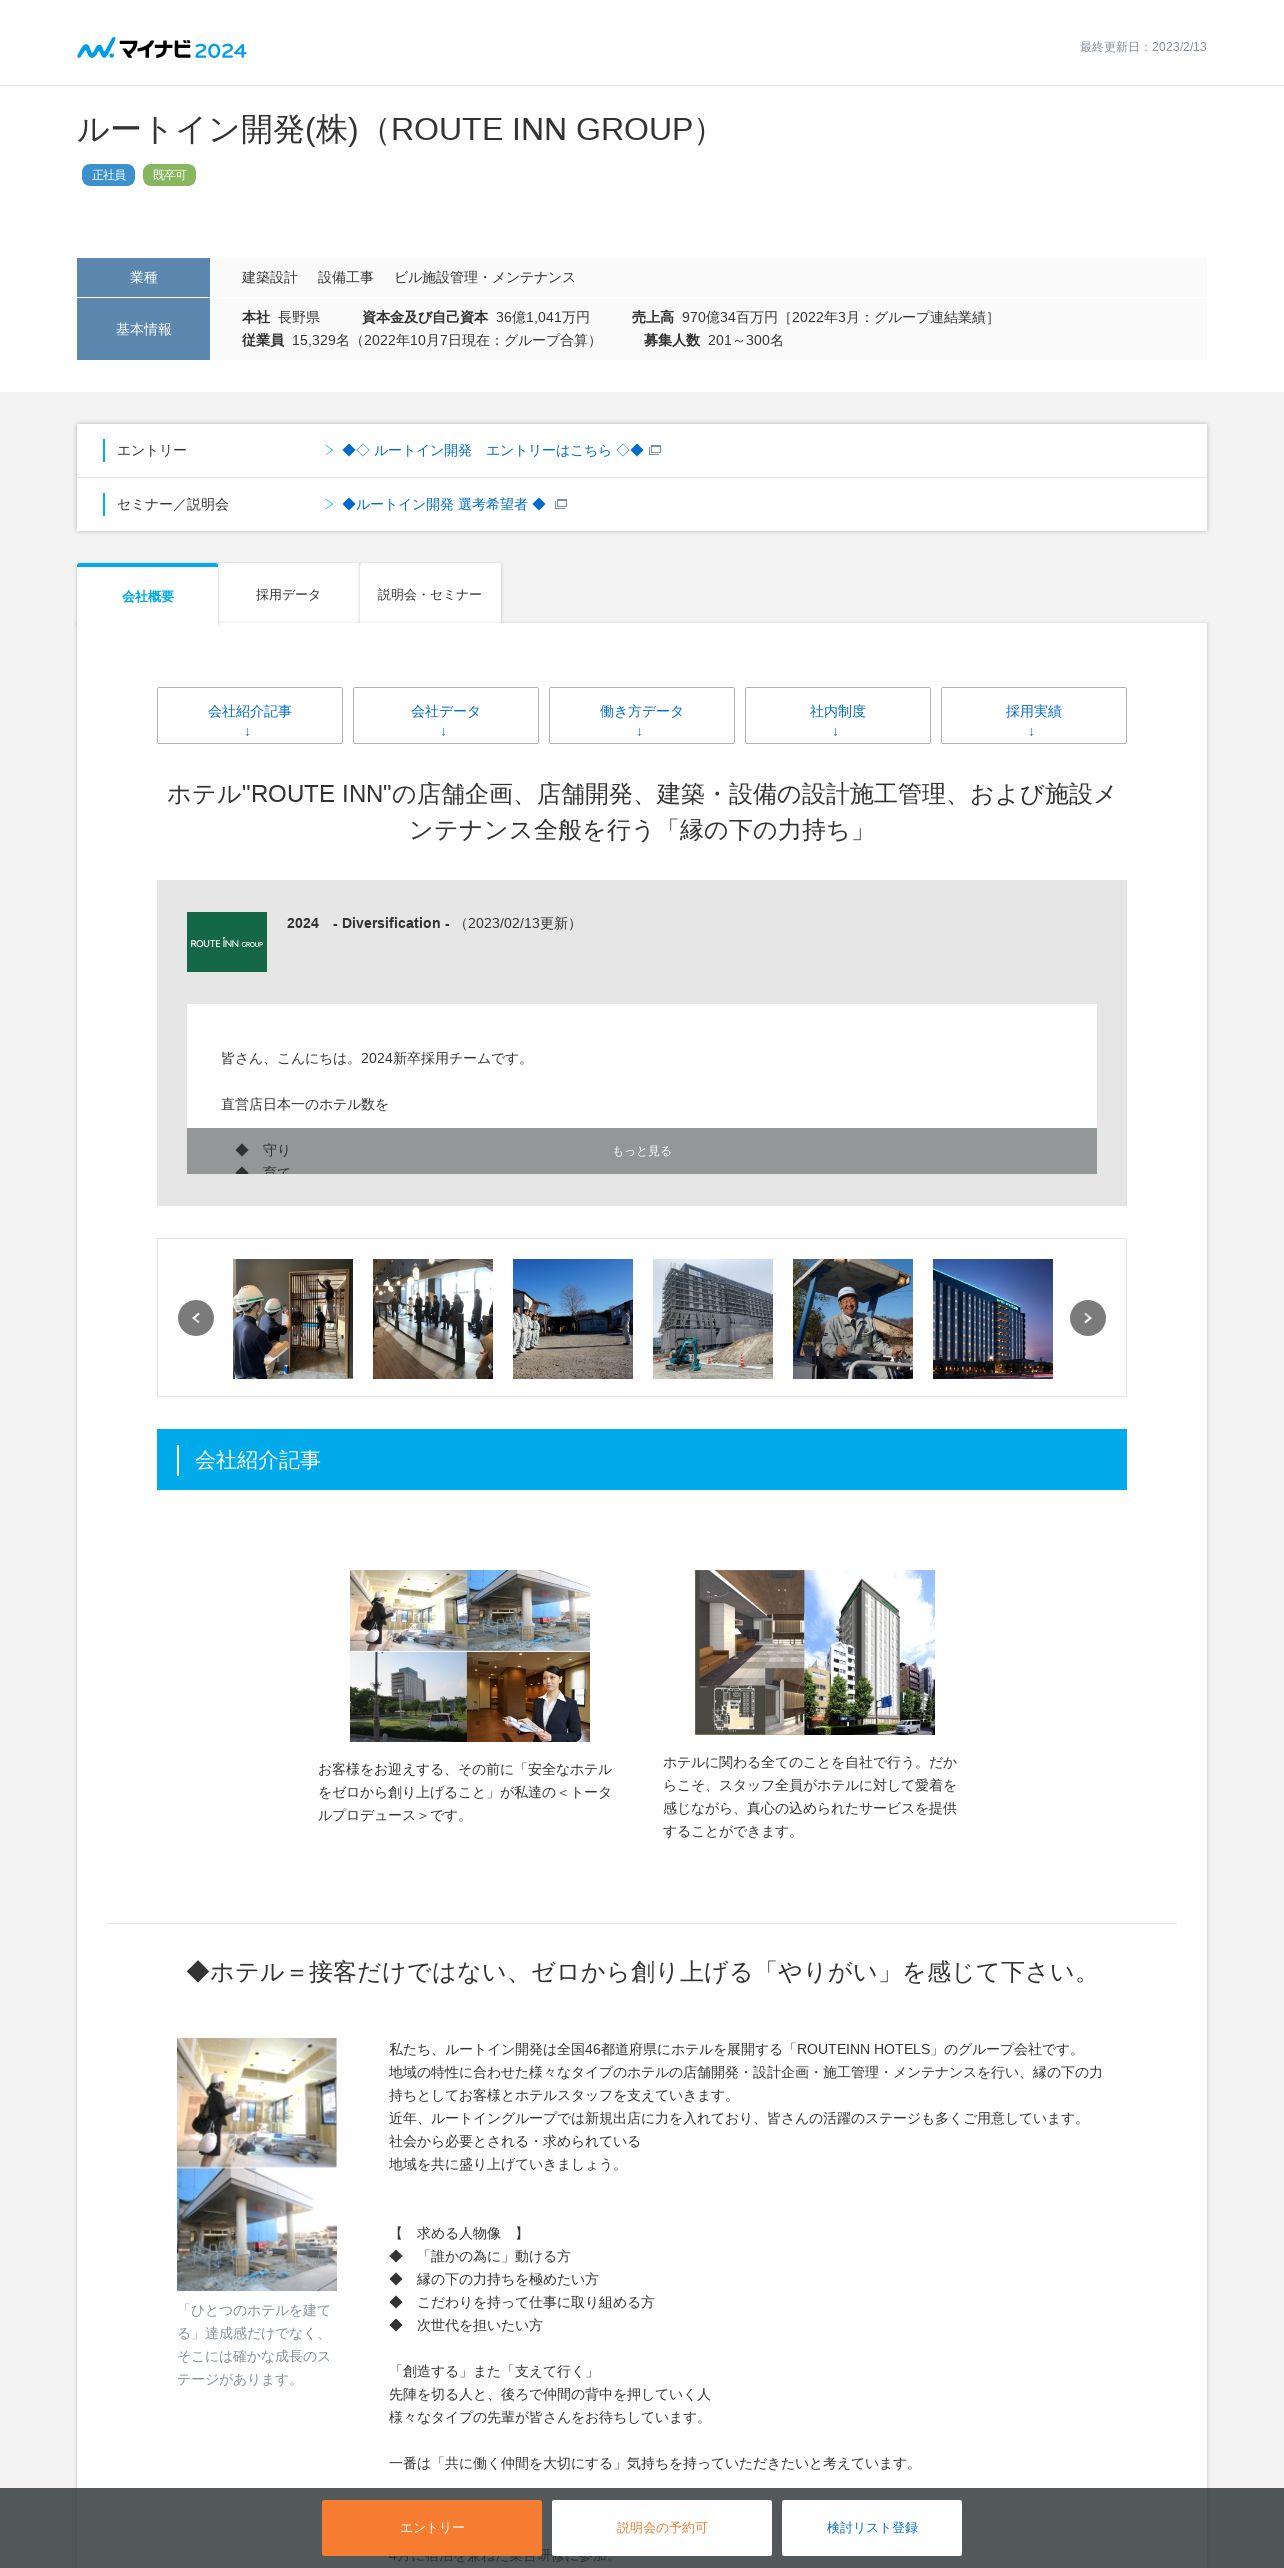Viewport: 1284px width, 2568px height.
Task: Click the 最終更新日：2023/2/13 text
Action: pos(1143,47)
